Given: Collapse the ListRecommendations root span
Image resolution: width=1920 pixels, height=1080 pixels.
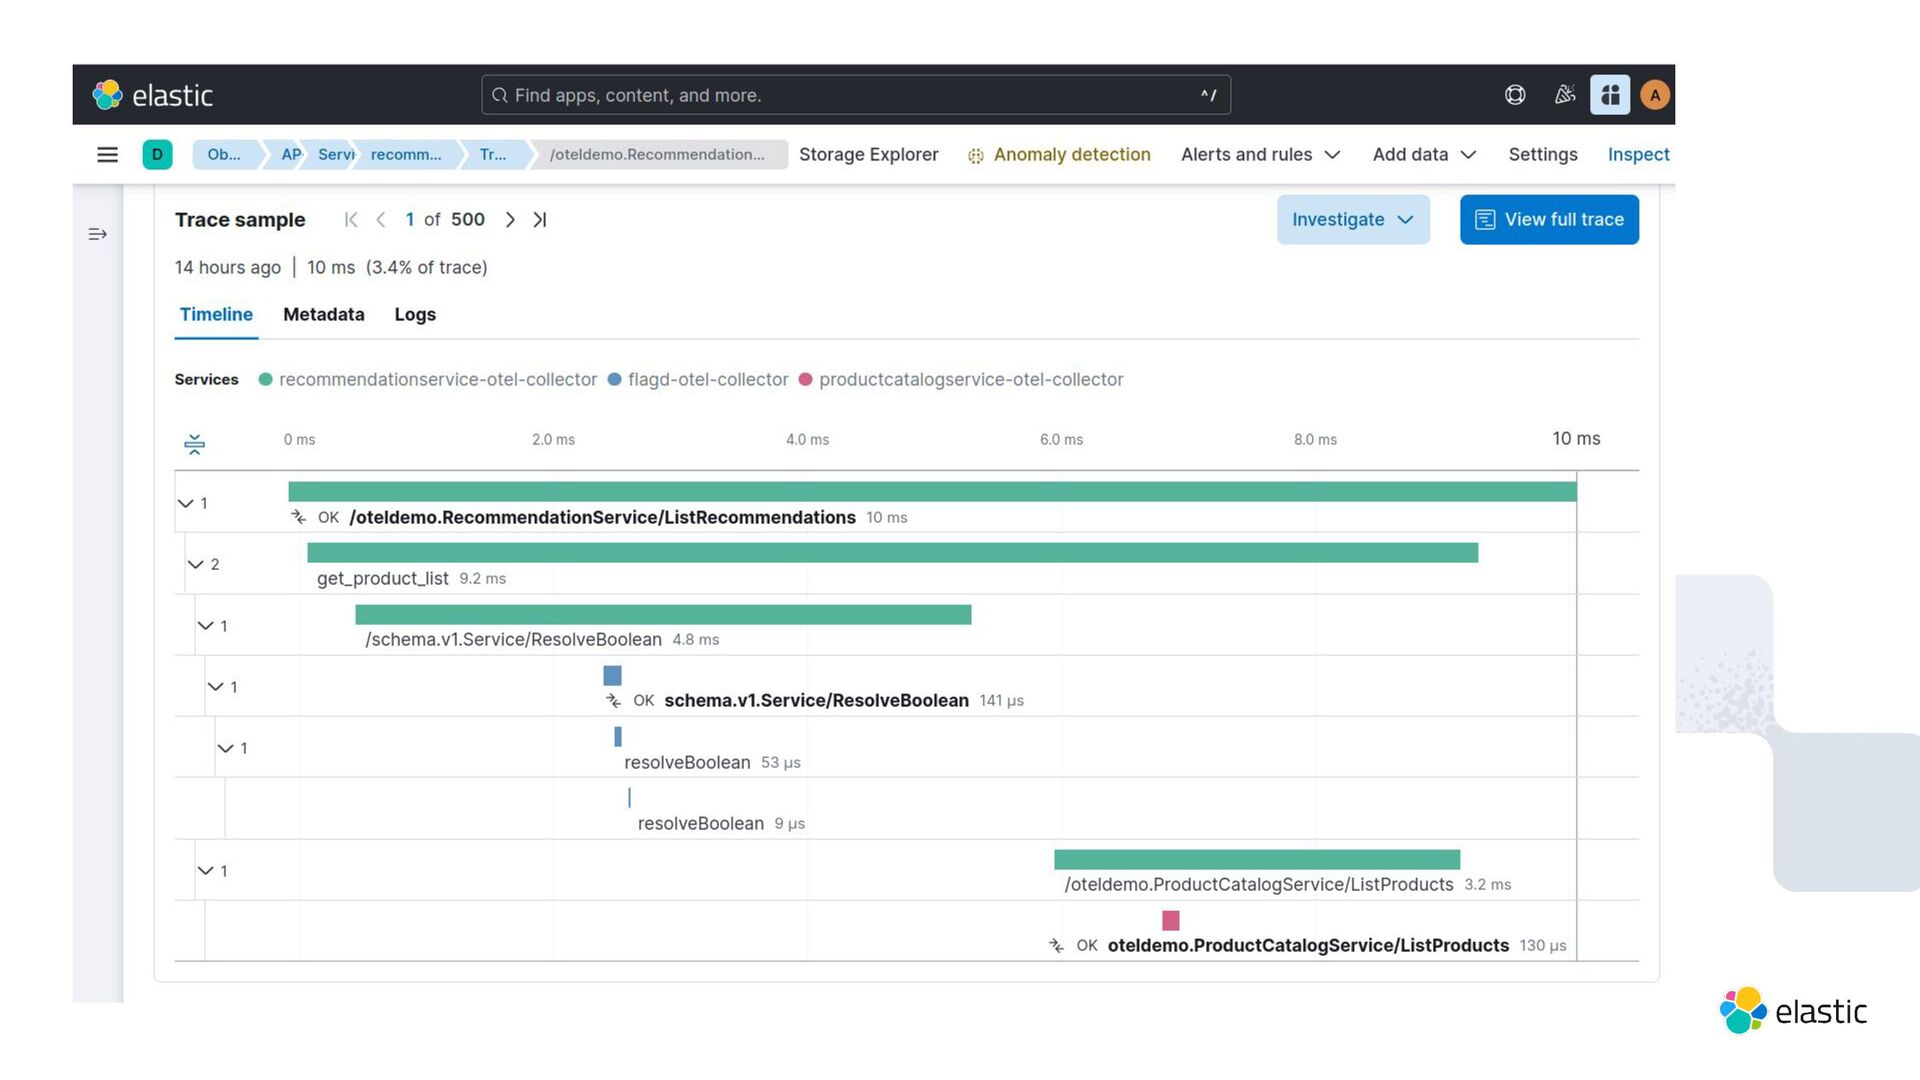Looking at the screenshot, I should click(x=186, y=503).
